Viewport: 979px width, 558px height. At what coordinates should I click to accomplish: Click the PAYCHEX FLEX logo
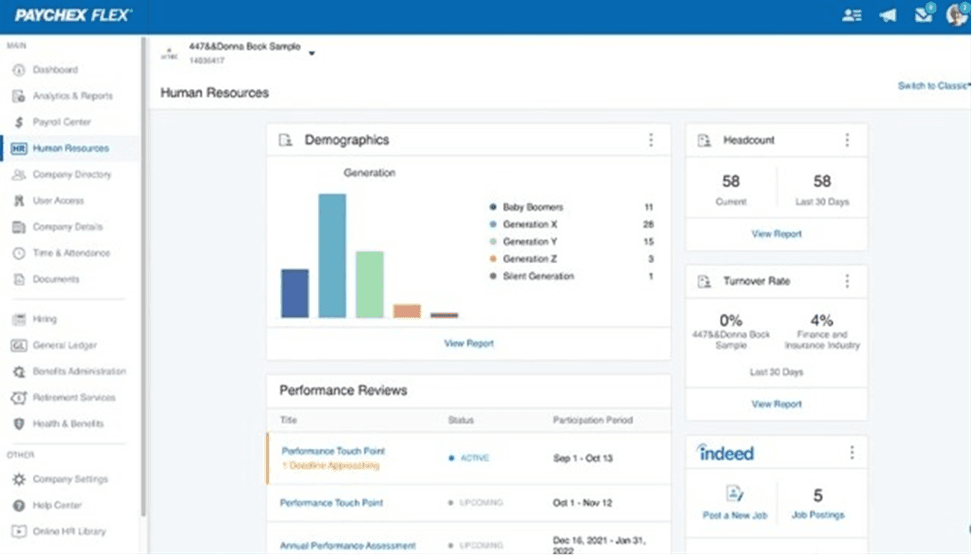point(73,16)
